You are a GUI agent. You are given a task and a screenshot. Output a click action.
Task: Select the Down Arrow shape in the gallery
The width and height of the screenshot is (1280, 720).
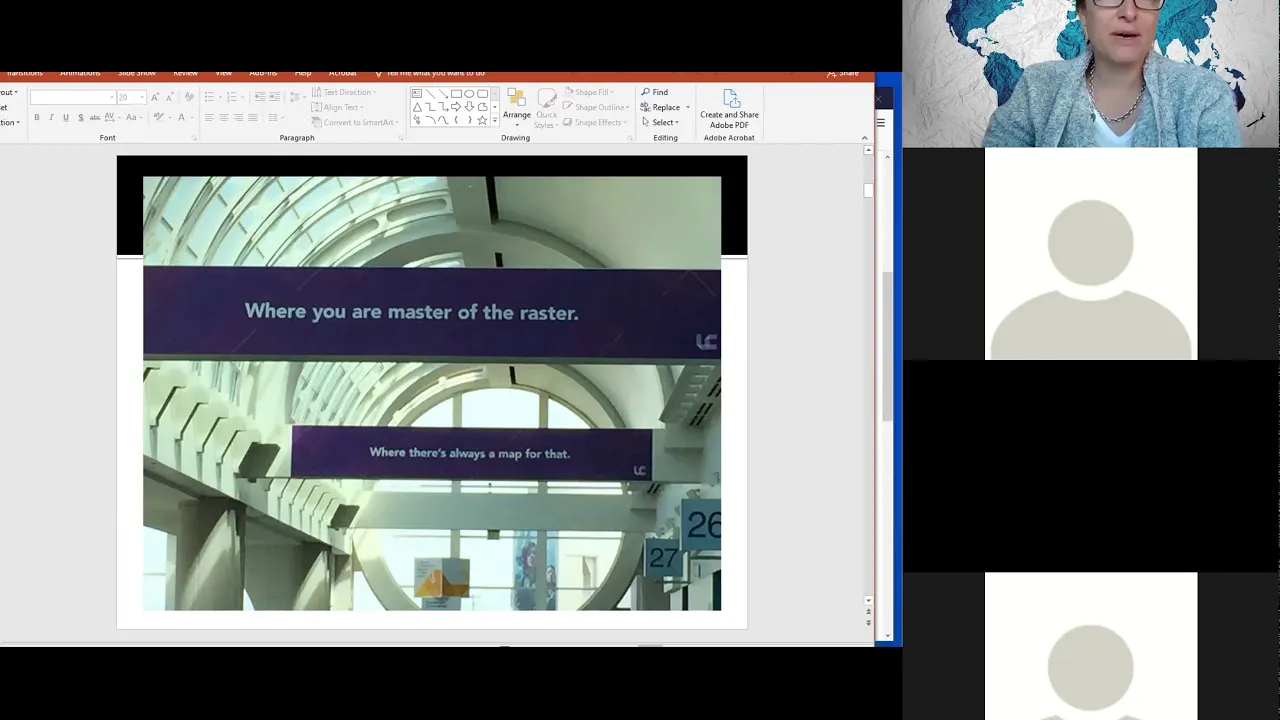click(469, 107)
